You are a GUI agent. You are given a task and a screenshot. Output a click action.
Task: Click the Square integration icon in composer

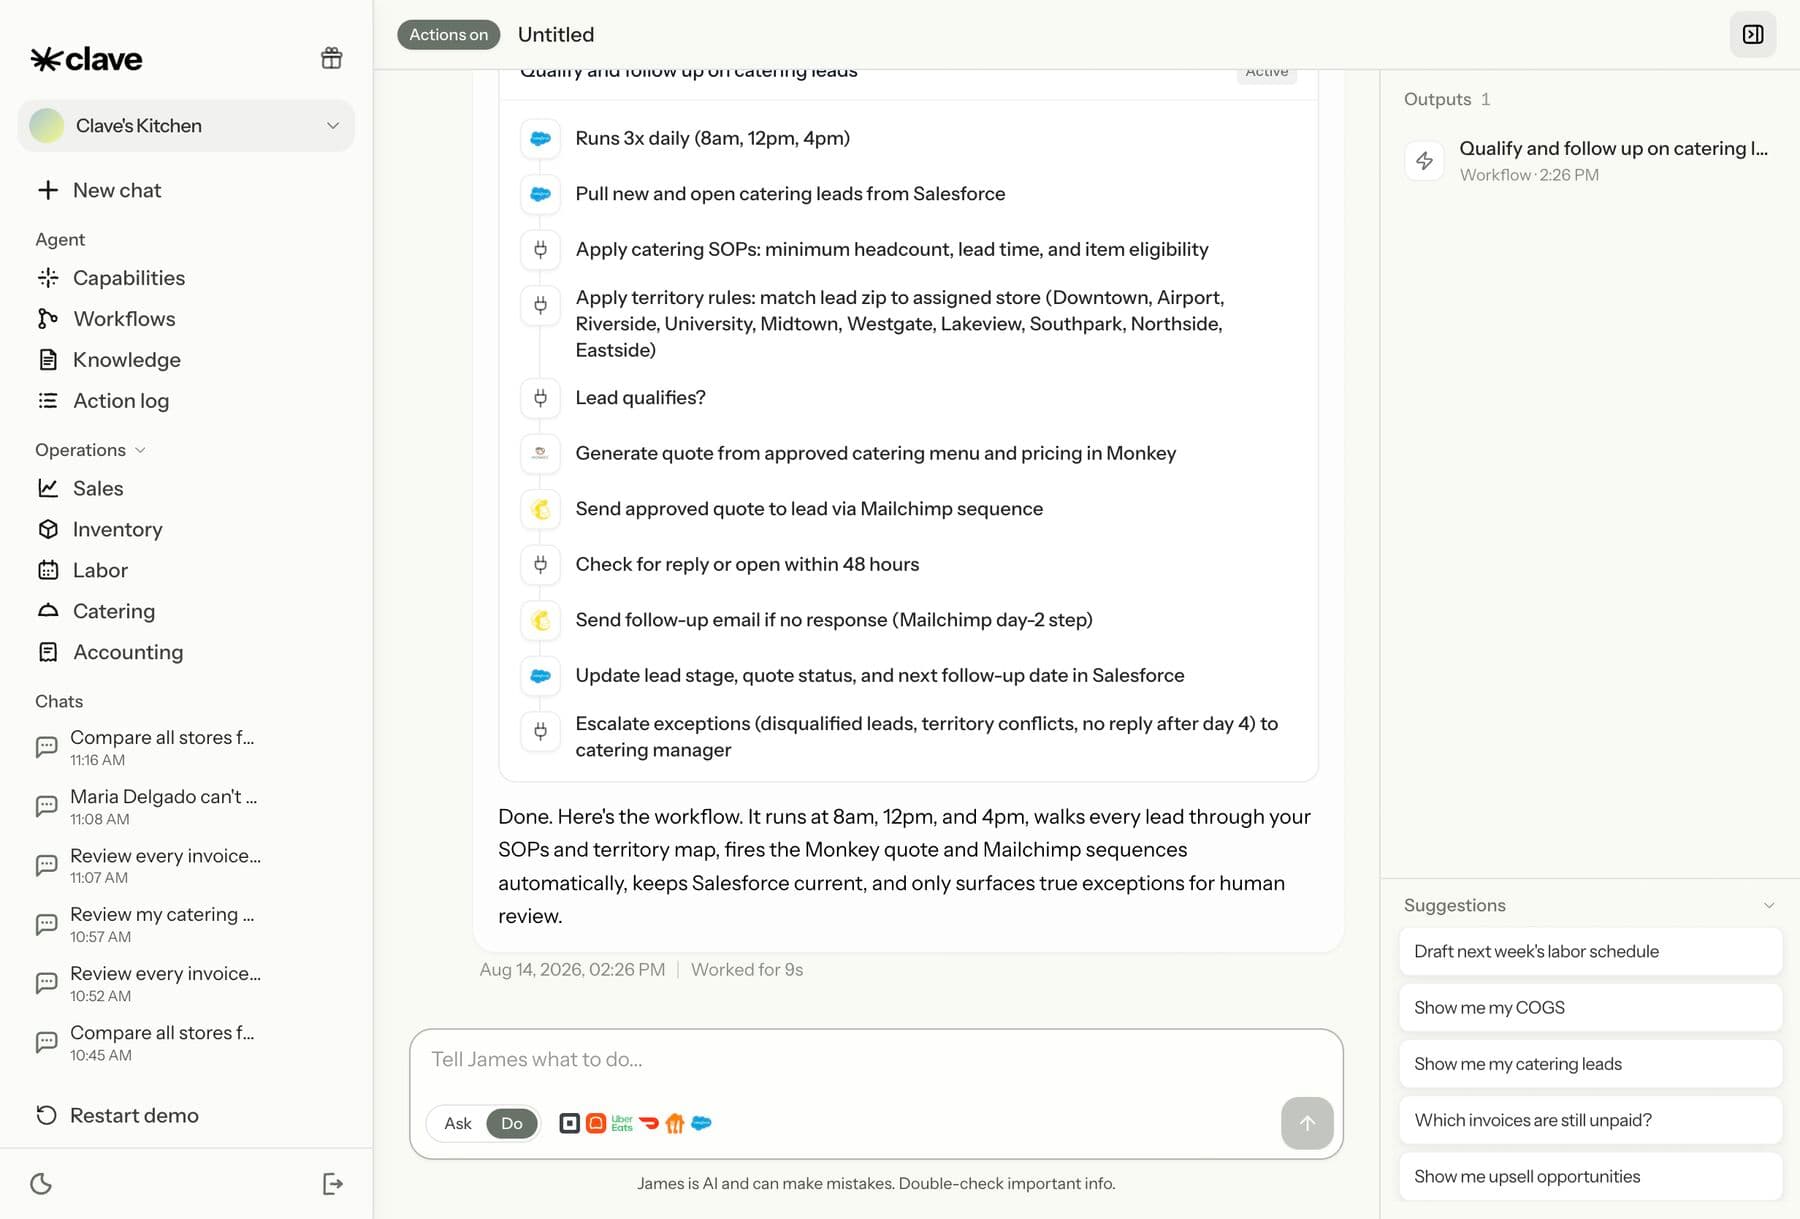pyautogui.click(x=569, y=1123)
